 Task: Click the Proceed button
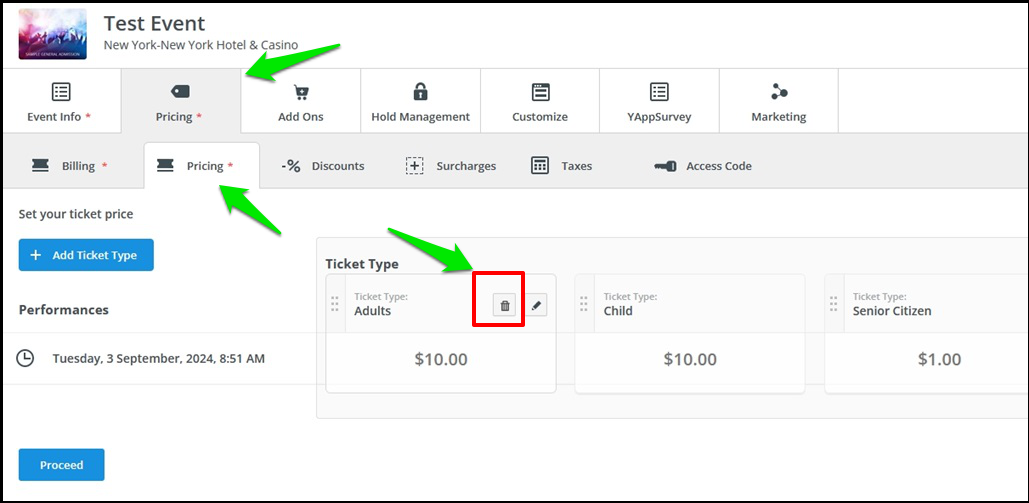(62, 465)
